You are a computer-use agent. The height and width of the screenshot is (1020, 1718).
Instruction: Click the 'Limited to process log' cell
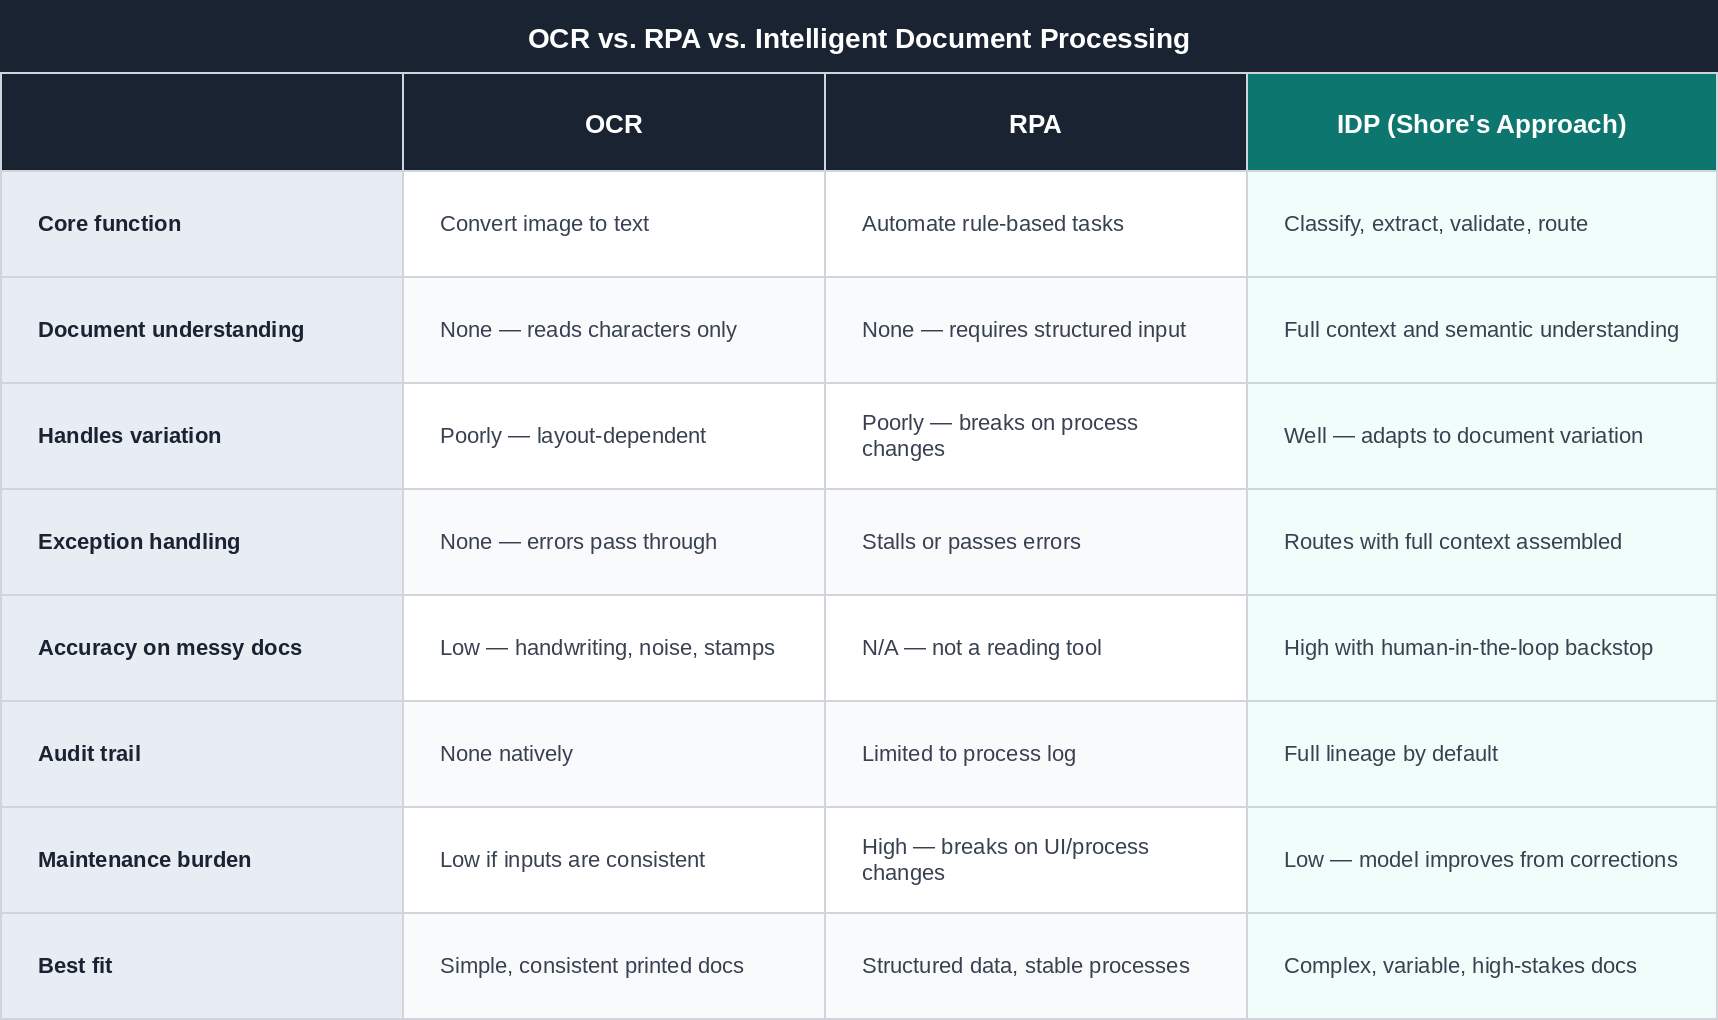click(x=1035, y=754)
